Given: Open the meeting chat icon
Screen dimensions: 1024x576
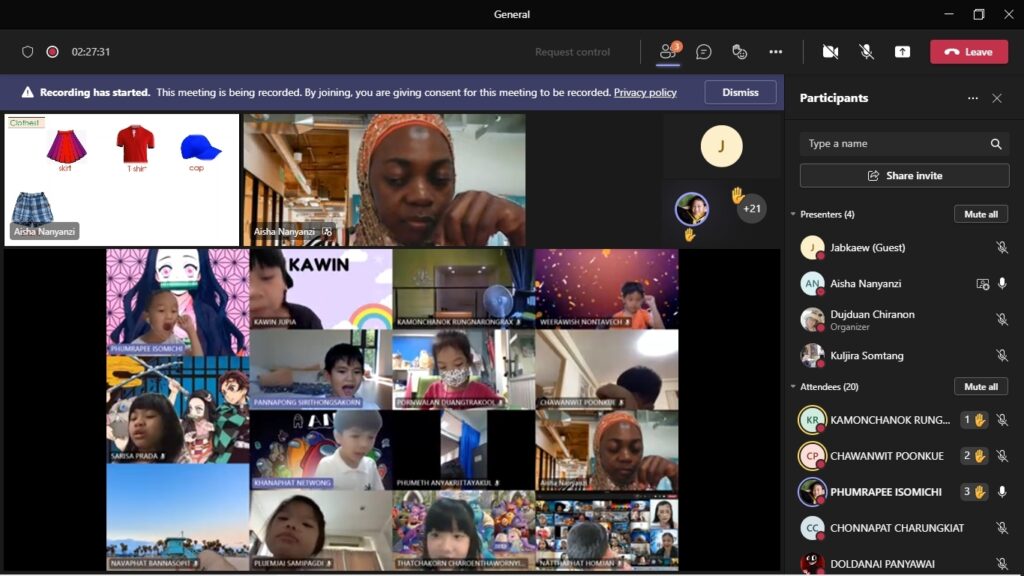Looking at the screenshot, I should [x=704, y=52].
